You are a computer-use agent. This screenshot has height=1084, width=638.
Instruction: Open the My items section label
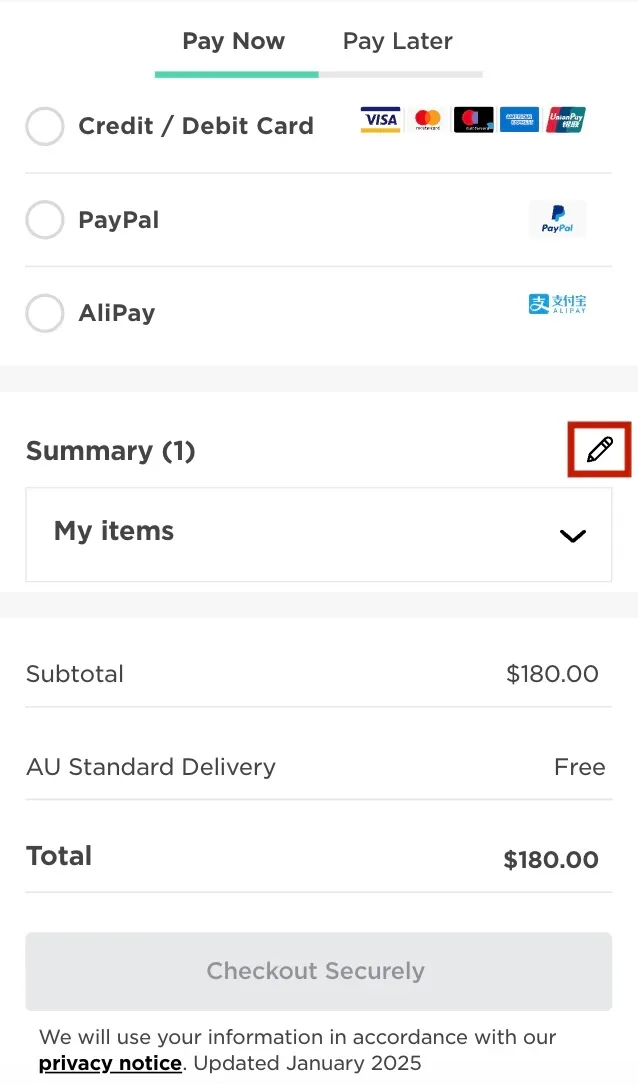point(114,531)
